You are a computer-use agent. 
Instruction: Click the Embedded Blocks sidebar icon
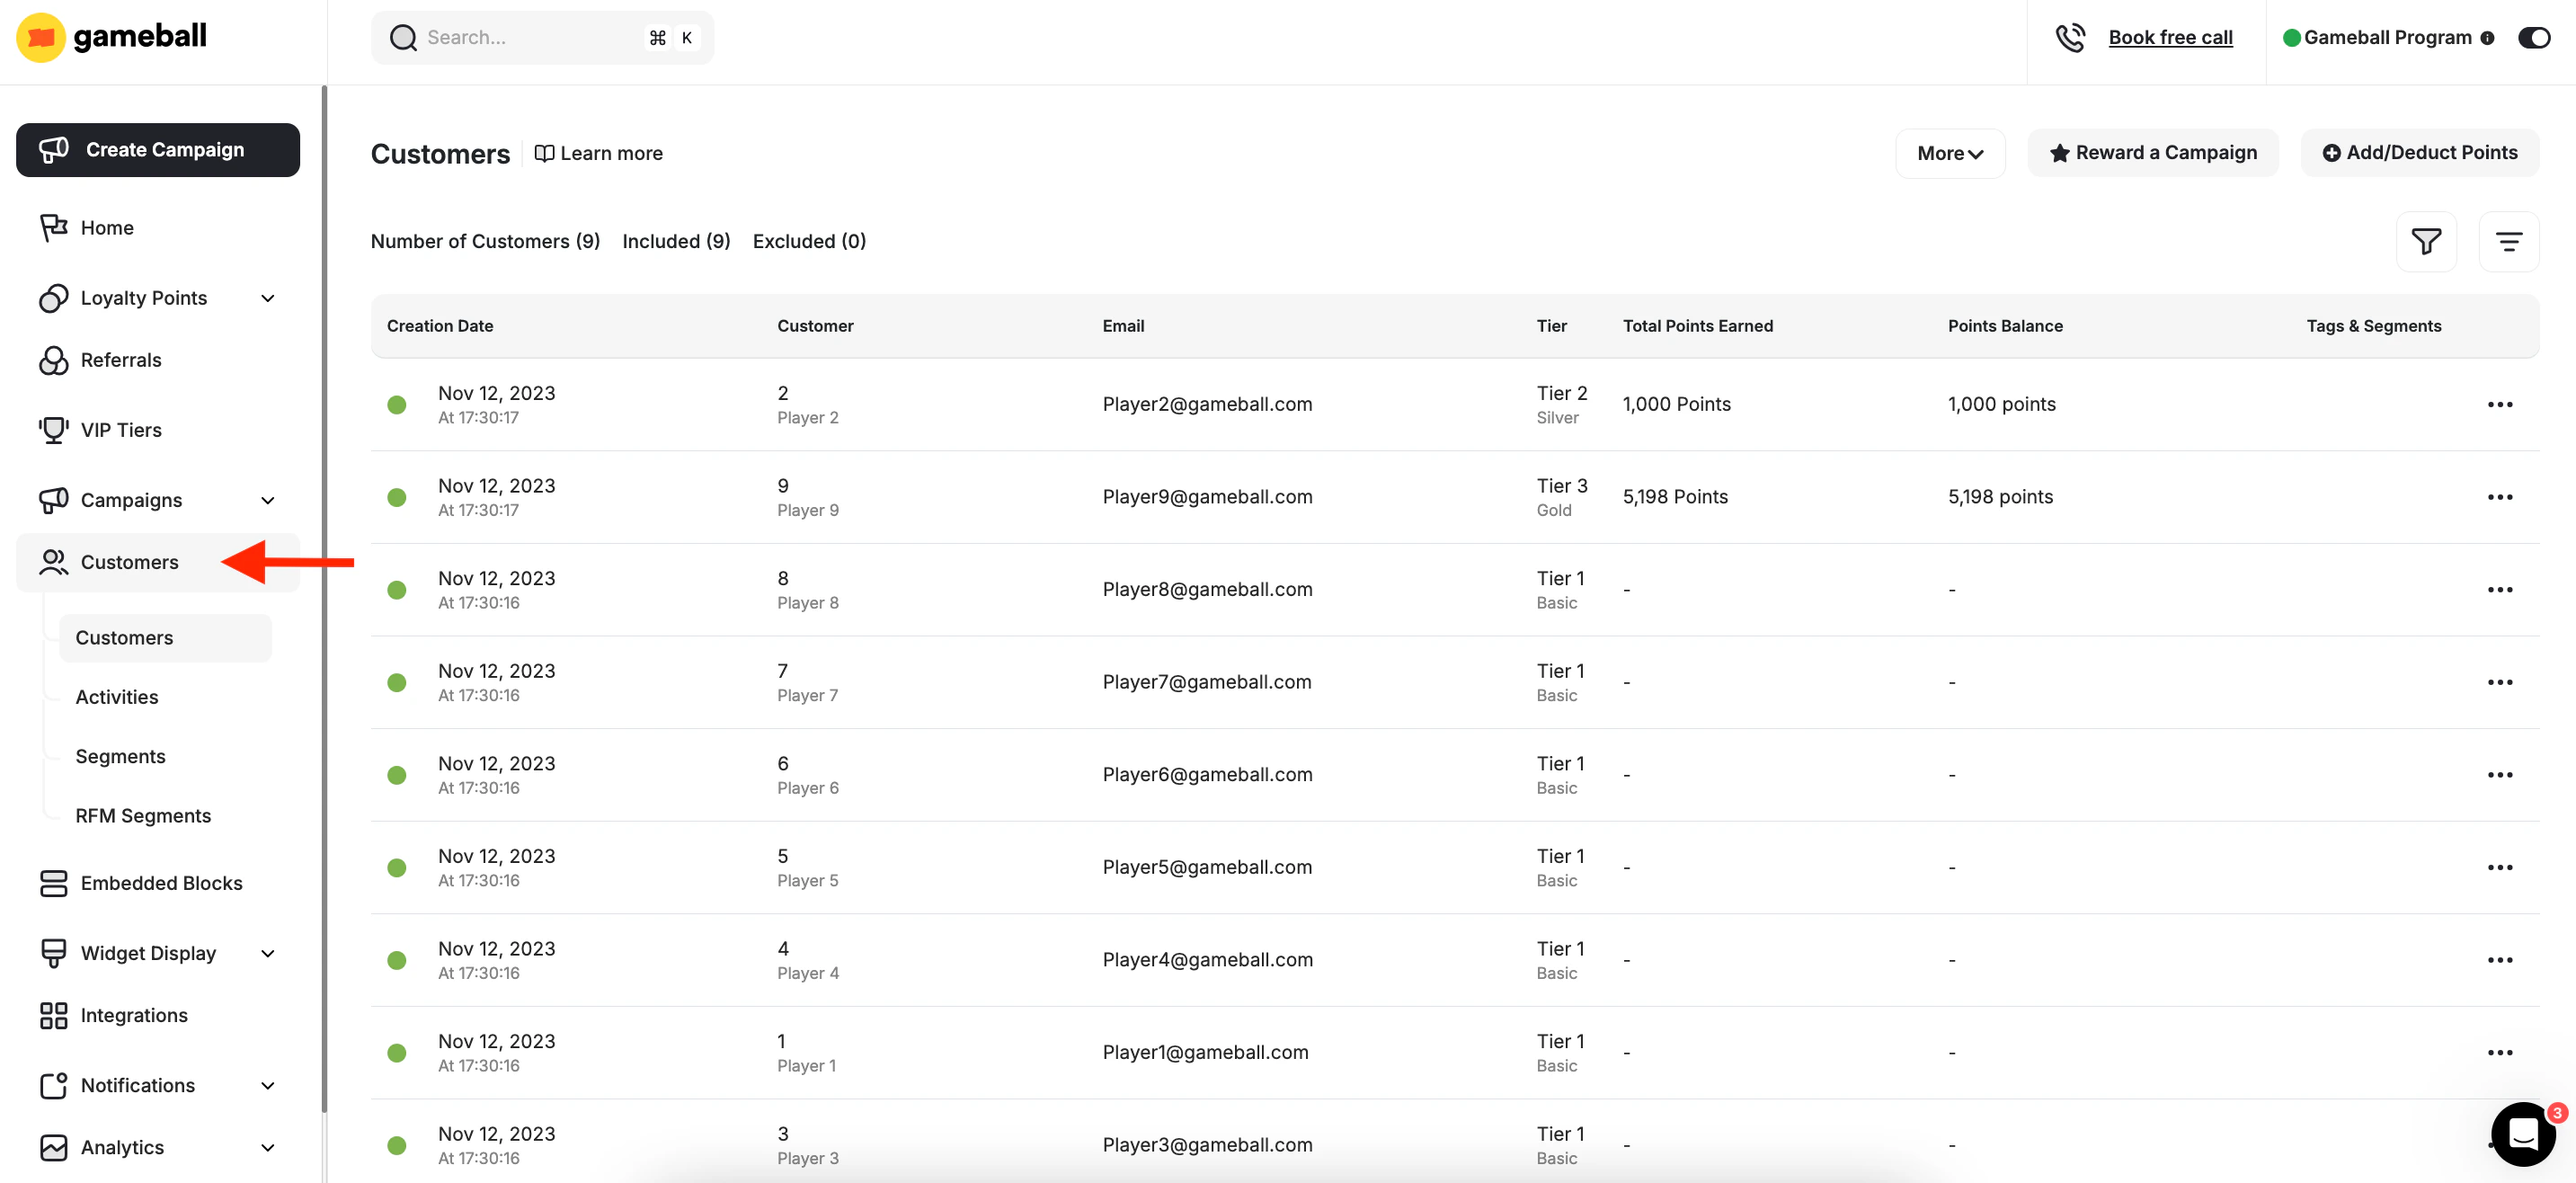click(53, 883)
